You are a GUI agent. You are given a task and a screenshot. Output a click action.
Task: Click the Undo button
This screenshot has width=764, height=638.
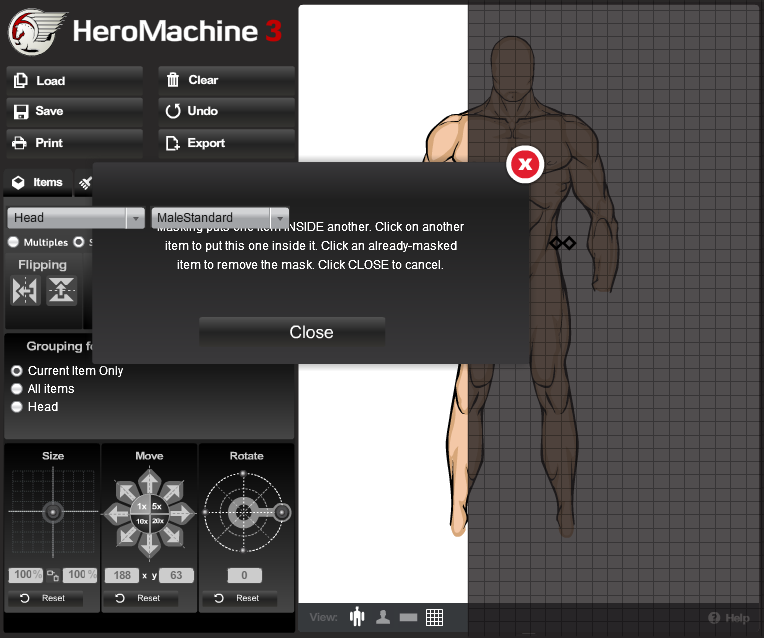227,112
